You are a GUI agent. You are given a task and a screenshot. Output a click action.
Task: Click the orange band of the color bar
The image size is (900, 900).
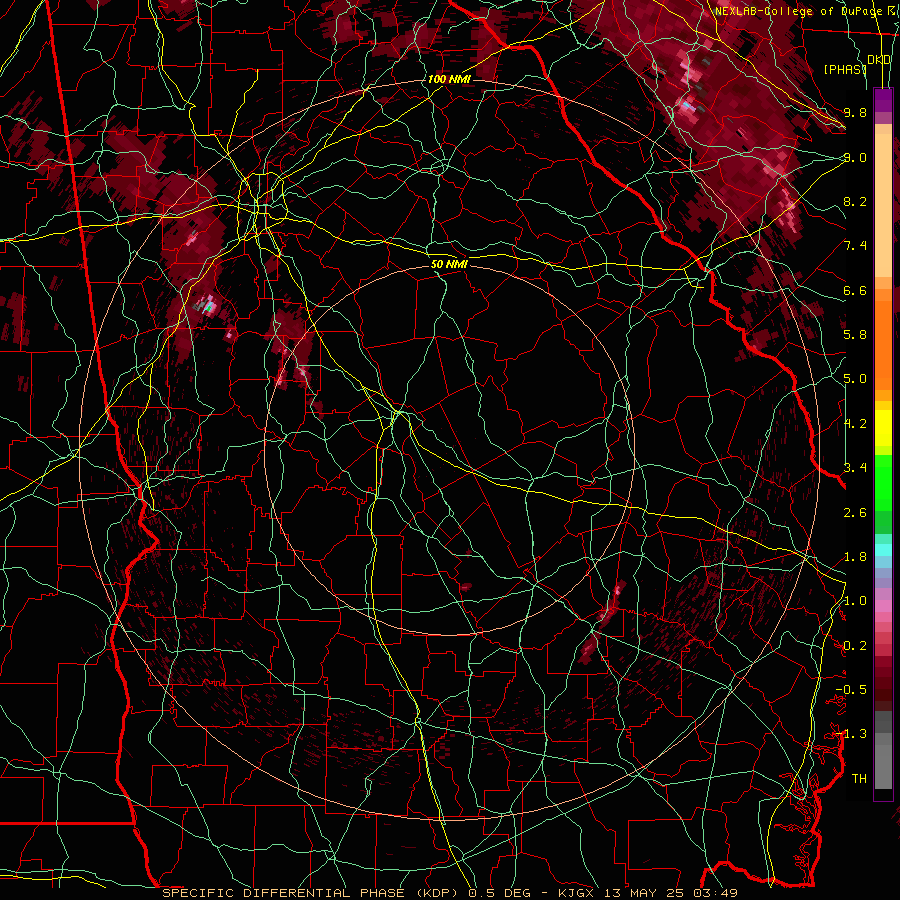(883, 346)
